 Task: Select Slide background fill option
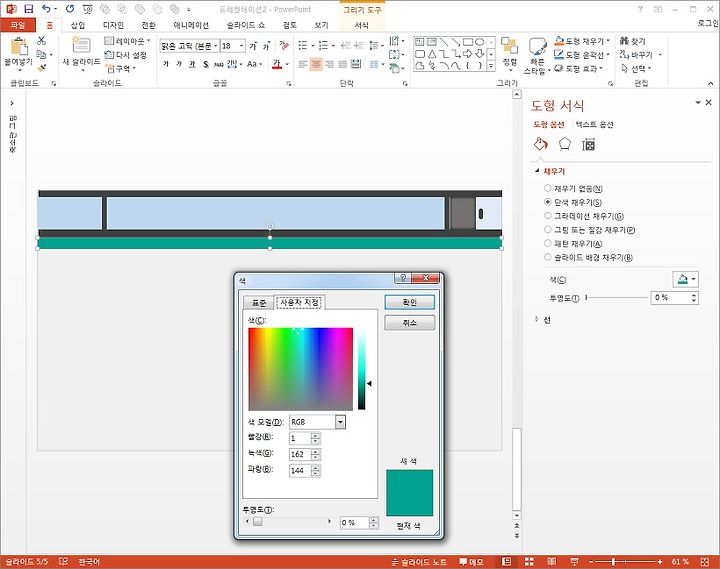[x=547, y=257]
